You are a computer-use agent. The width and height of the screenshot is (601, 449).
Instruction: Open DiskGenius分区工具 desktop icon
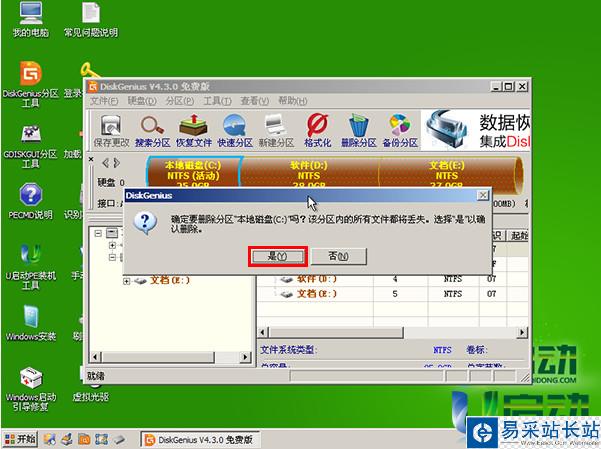31,84
